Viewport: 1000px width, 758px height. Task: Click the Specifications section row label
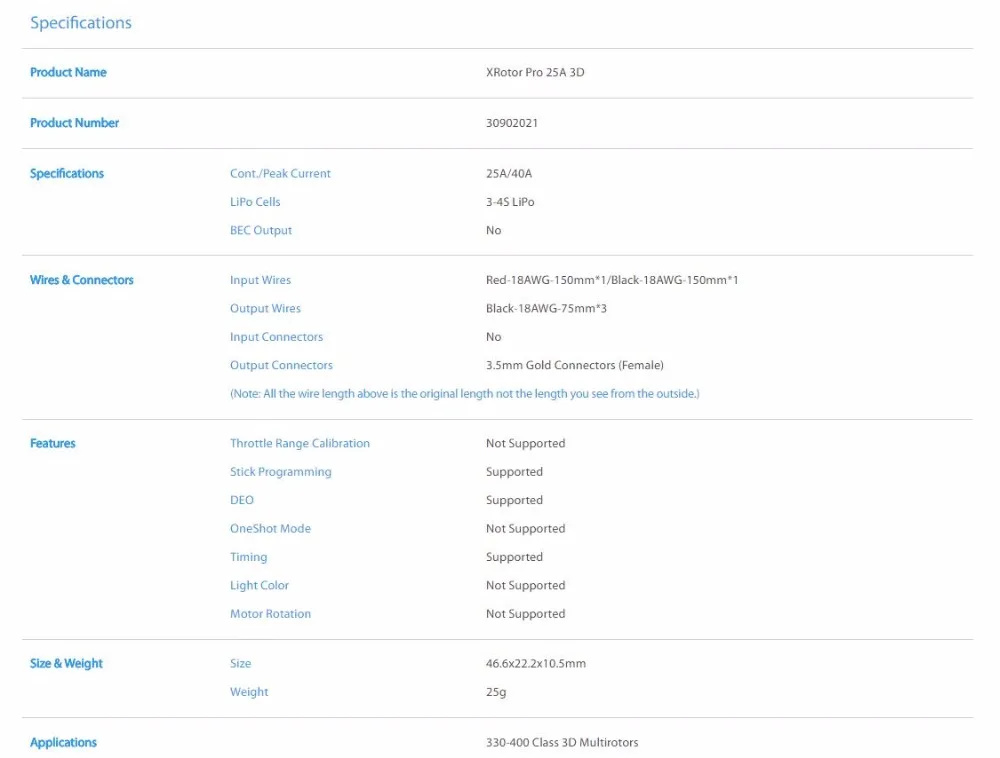(67, 173)
